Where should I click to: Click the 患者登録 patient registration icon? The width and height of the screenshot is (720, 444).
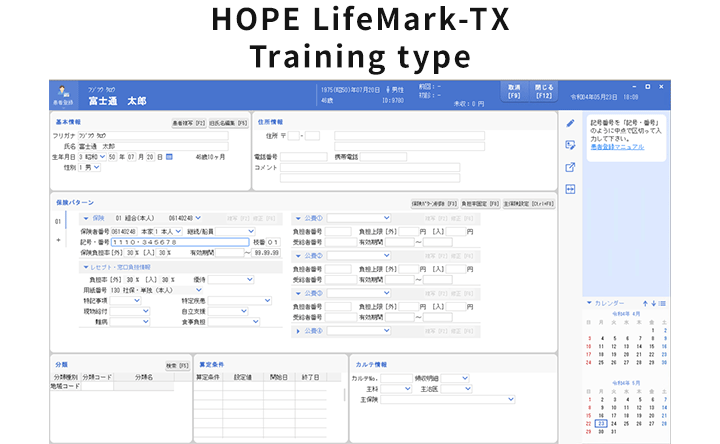click(62, 95)
